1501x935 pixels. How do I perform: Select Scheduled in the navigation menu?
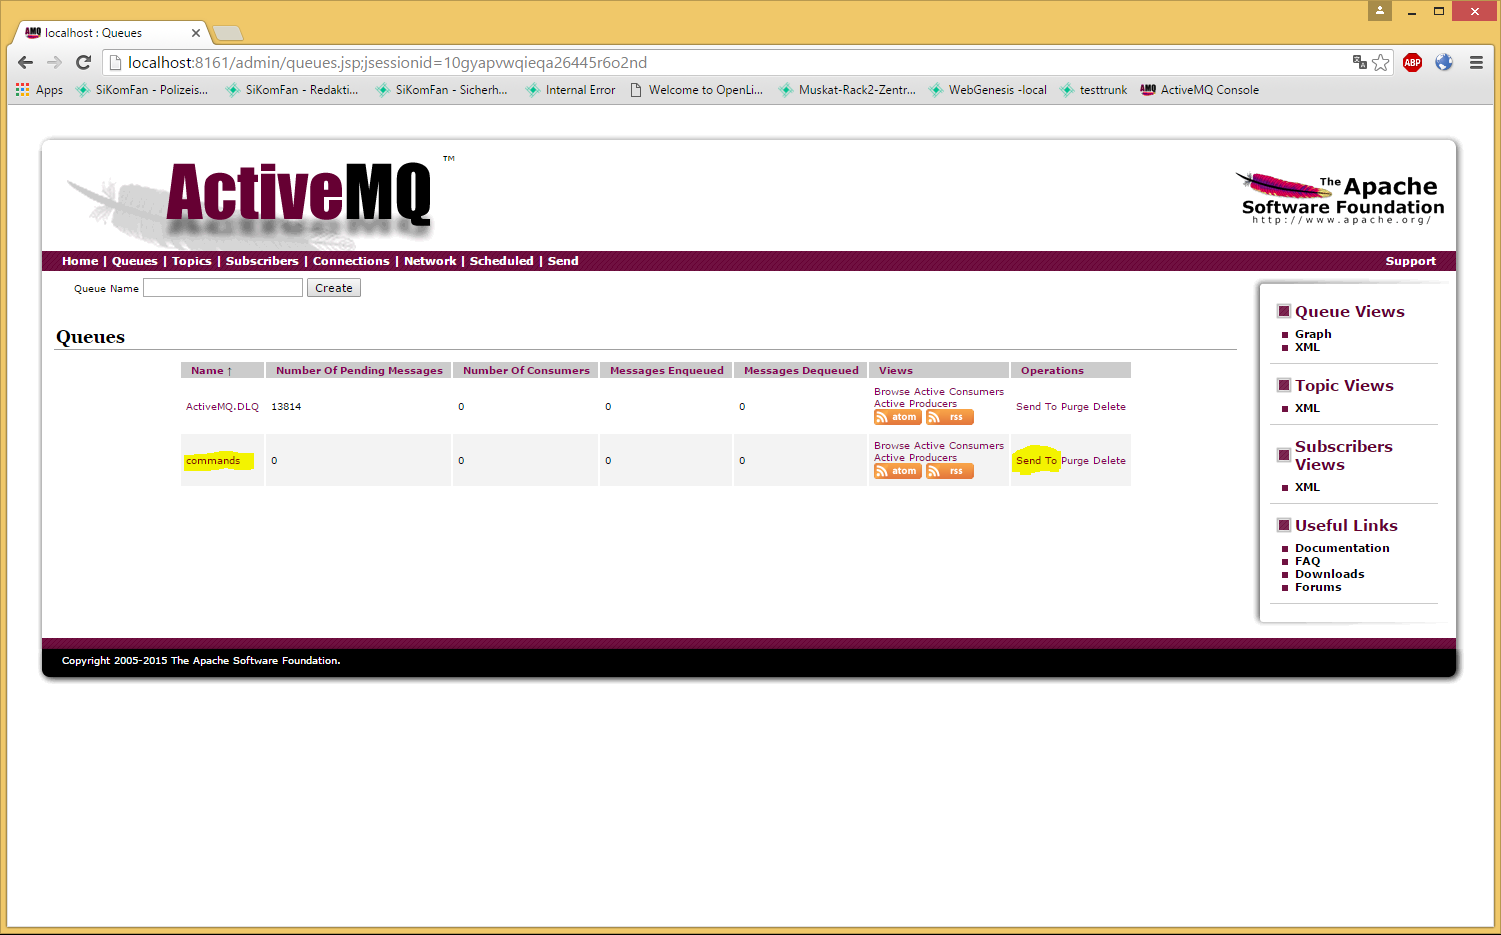click(x=501, y=261)
